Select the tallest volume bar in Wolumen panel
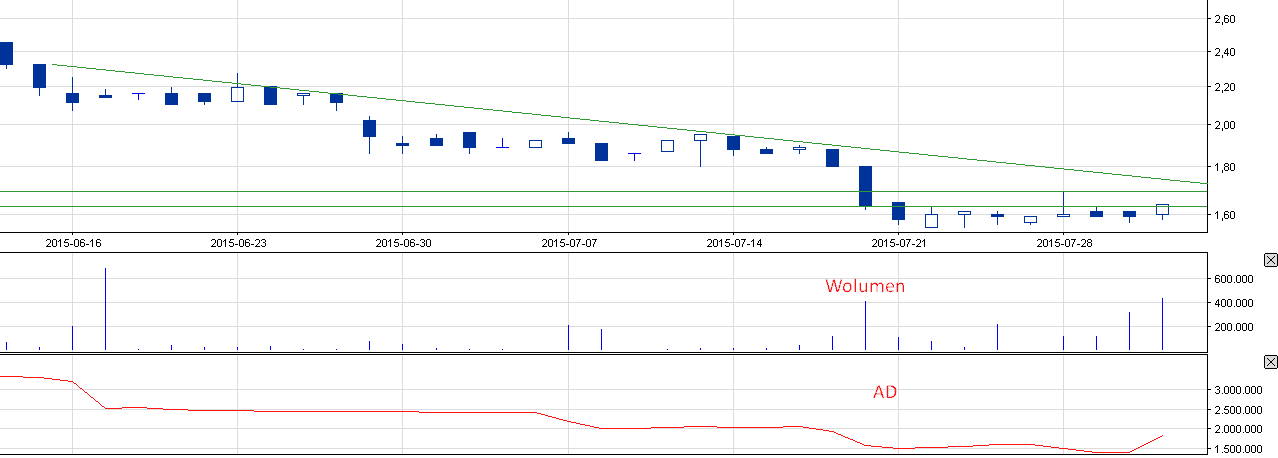Viewport: 1278px width, 458px height. click(105, 309)
